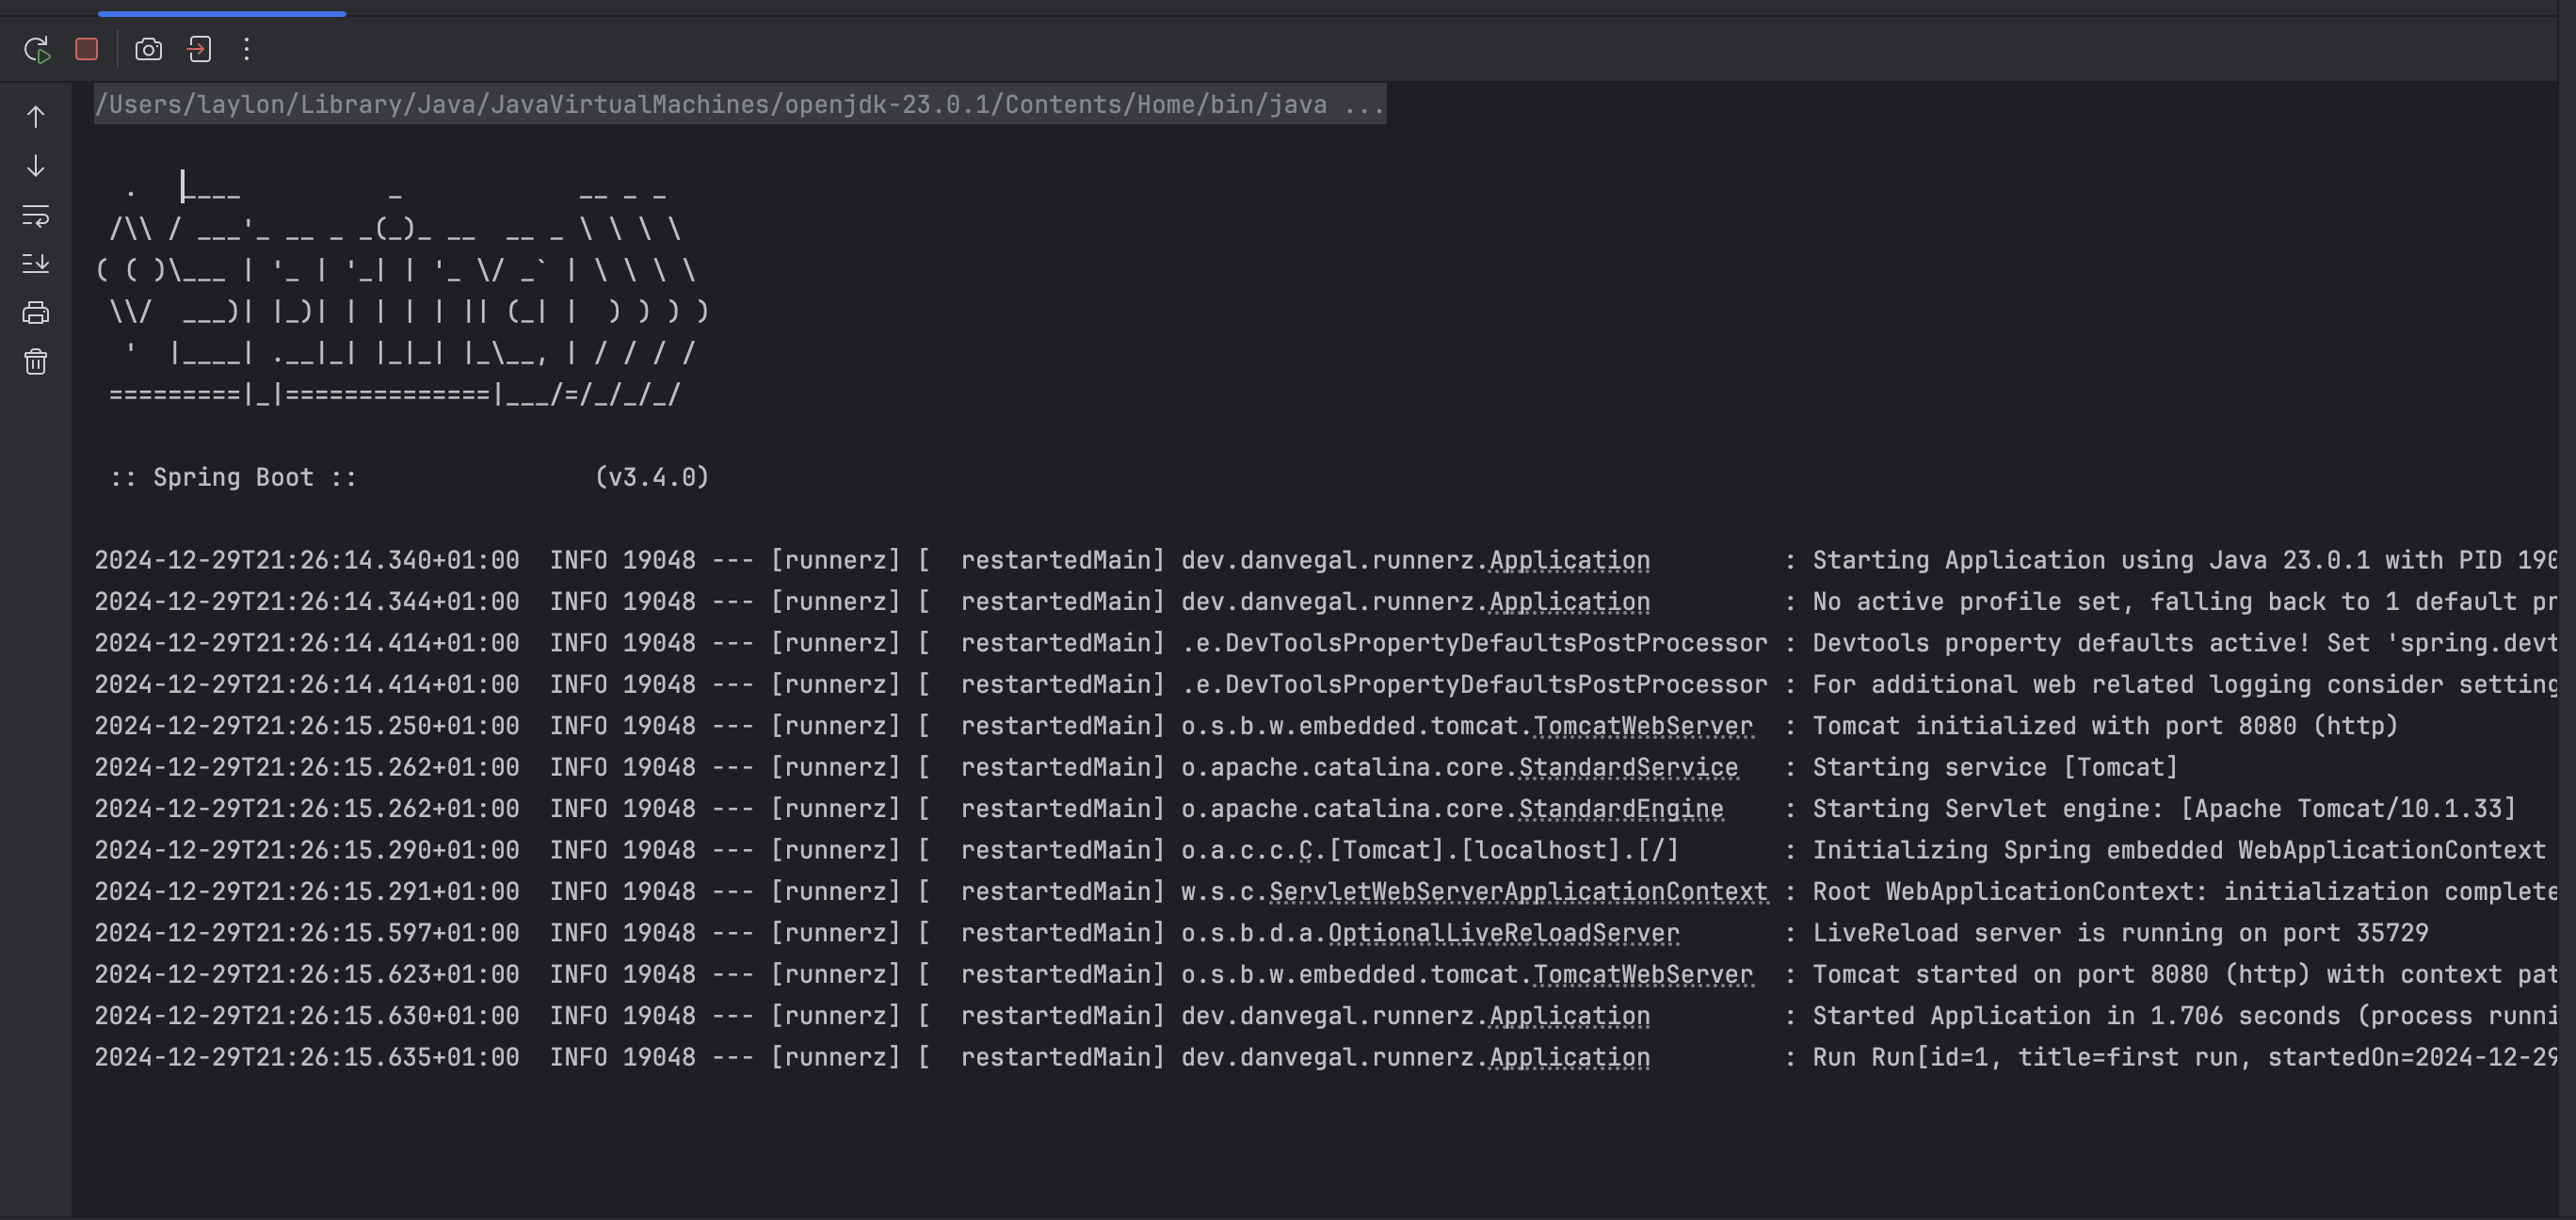Viewport: 2576px width, 1220px height.
Task: Click the Rerun application icon
Action: pyautogui.click(x=37, y=49)
